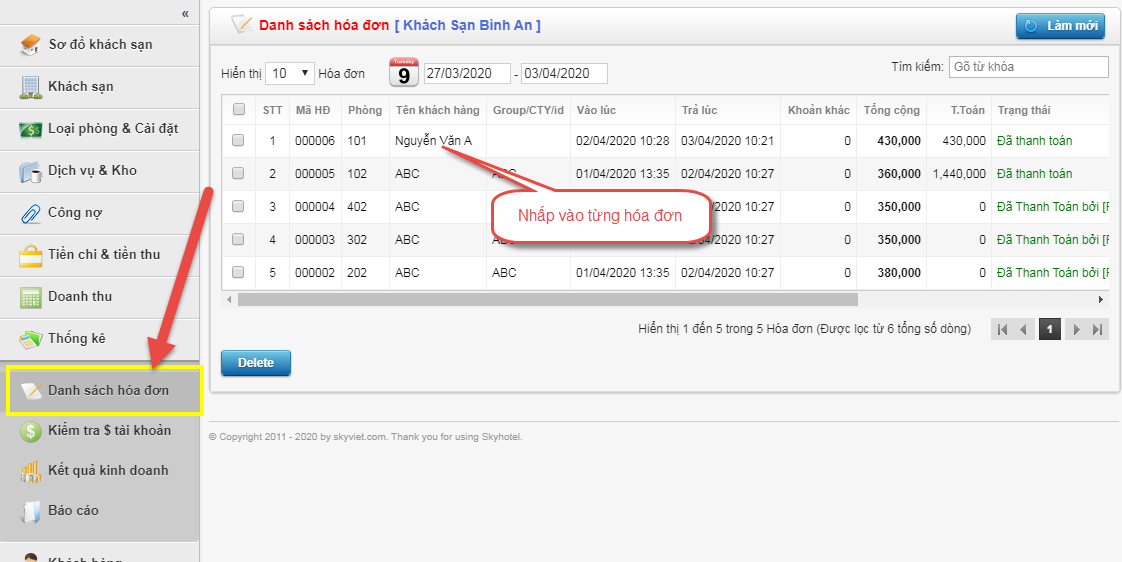The width and height of the screenshot is (1122, 562).
Task: Go to Kết quả kinh doanh menu
Action: tap(108, 471)
